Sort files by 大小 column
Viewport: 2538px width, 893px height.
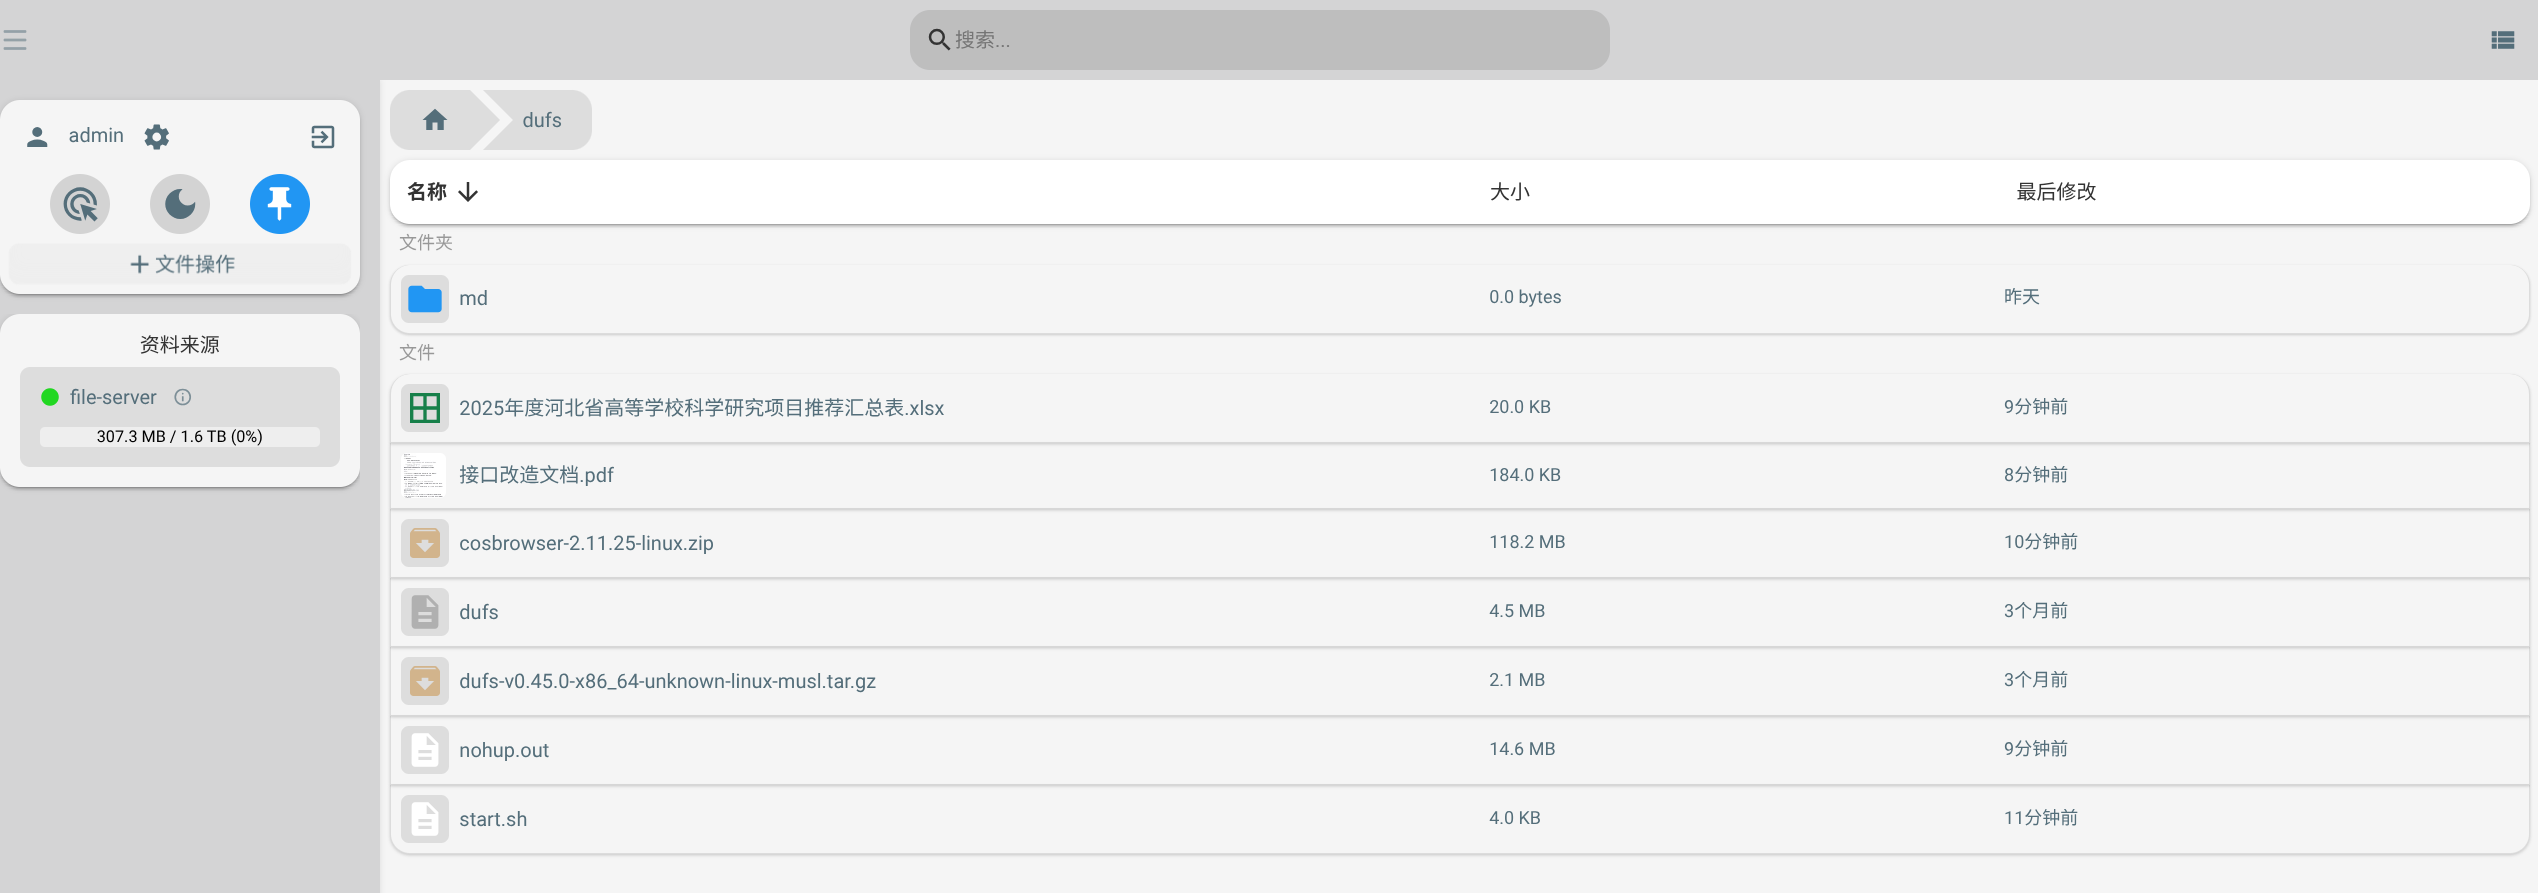[1509, 192]
